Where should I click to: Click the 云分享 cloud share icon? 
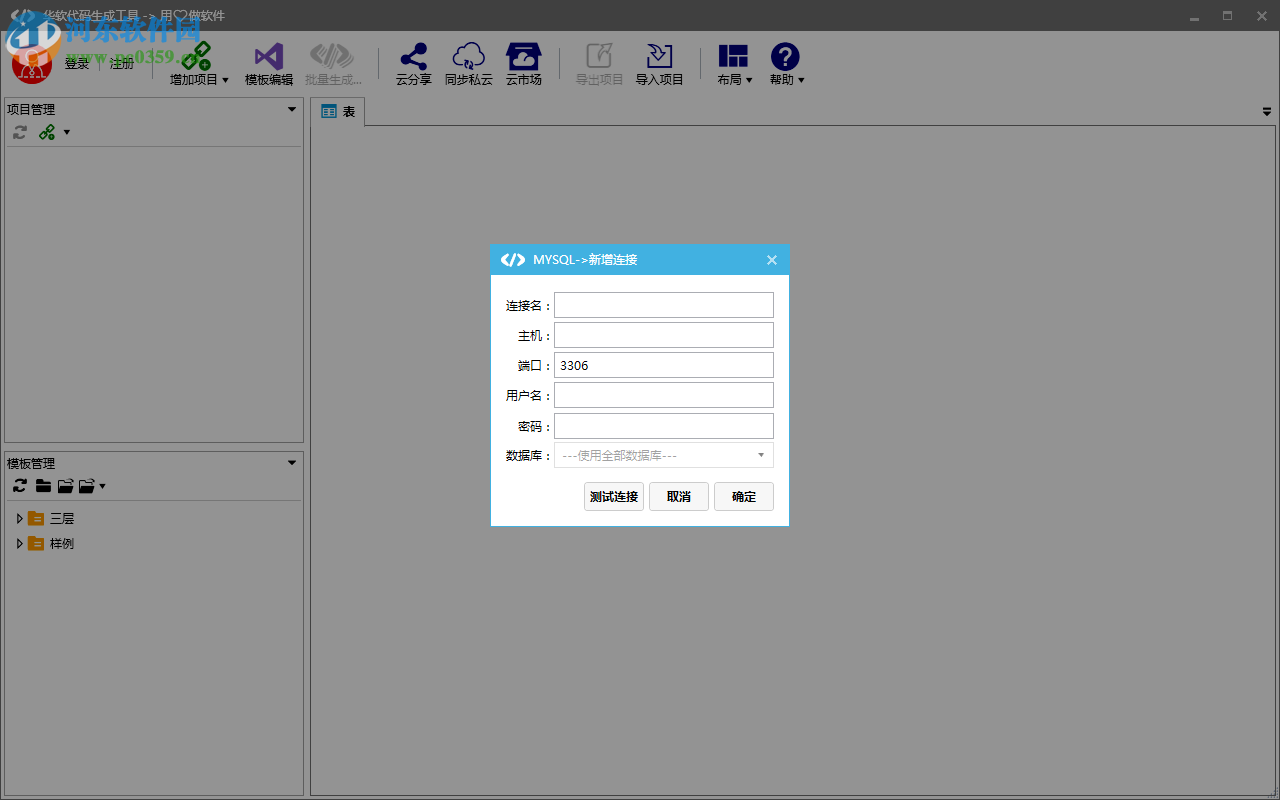click(x=413, y=57)
